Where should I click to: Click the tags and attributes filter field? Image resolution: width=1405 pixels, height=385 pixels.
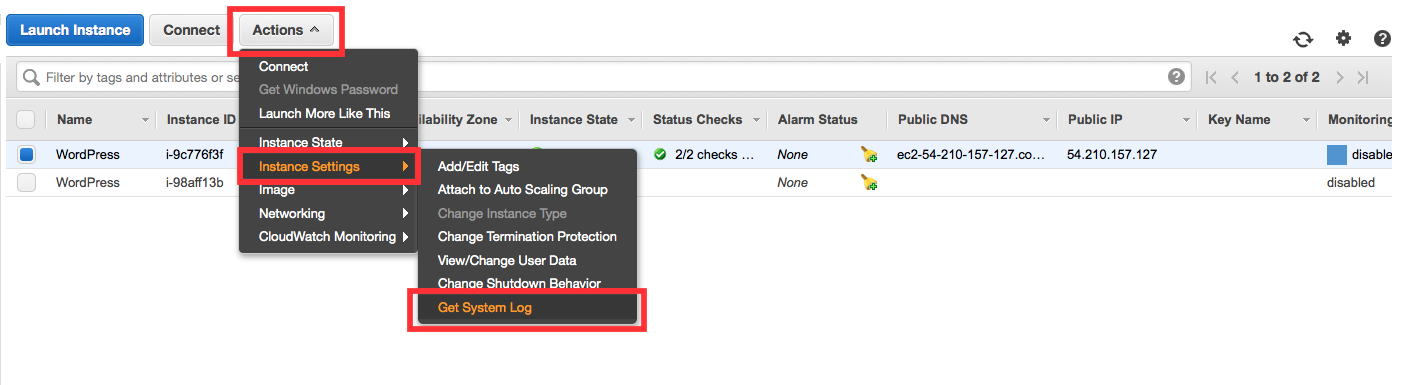pyautogui.click(x=130, y=77)
